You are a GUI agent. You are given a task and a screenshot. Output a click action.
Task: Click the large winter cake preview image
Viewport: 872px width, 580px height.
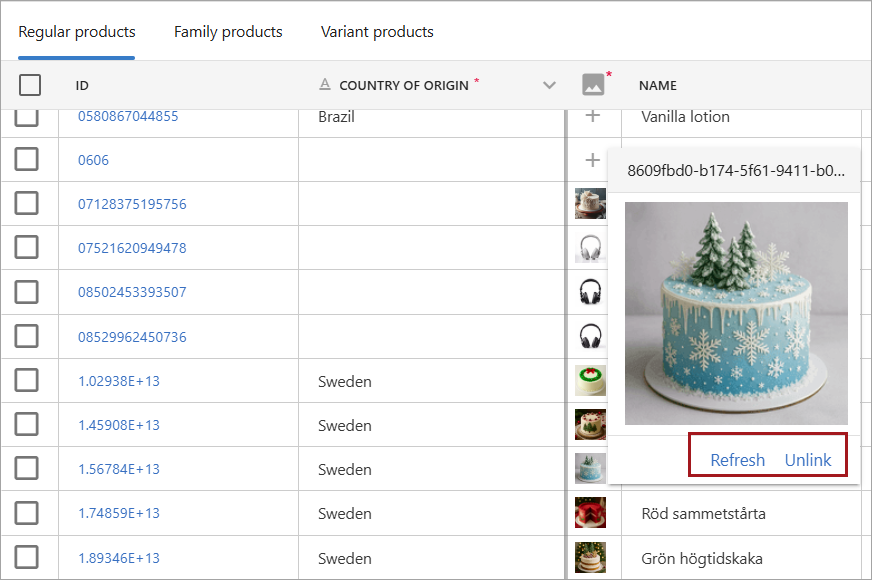736,313
